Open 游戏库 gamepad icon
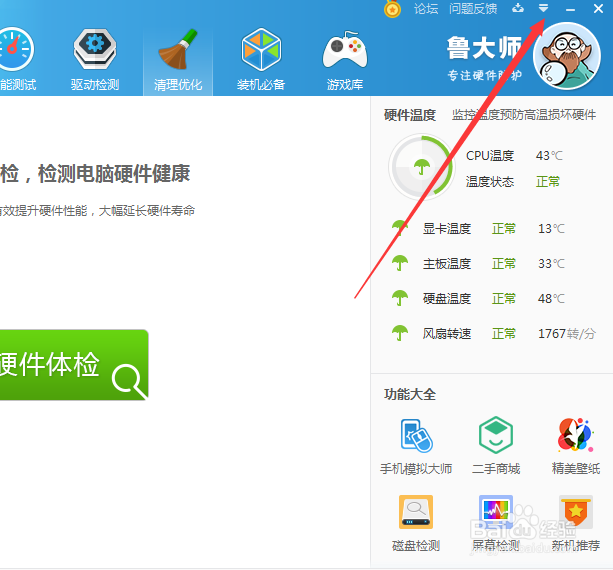The image size is (613, 570). click(x=345, y=50)
